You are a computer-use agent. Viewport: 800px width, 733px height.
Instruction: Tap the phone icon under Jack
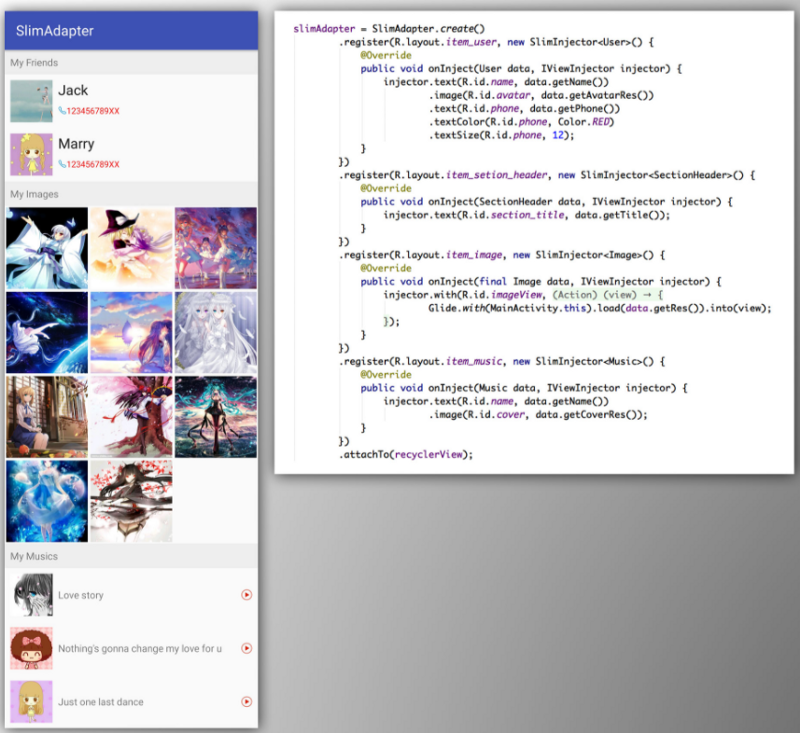(62, 111)
